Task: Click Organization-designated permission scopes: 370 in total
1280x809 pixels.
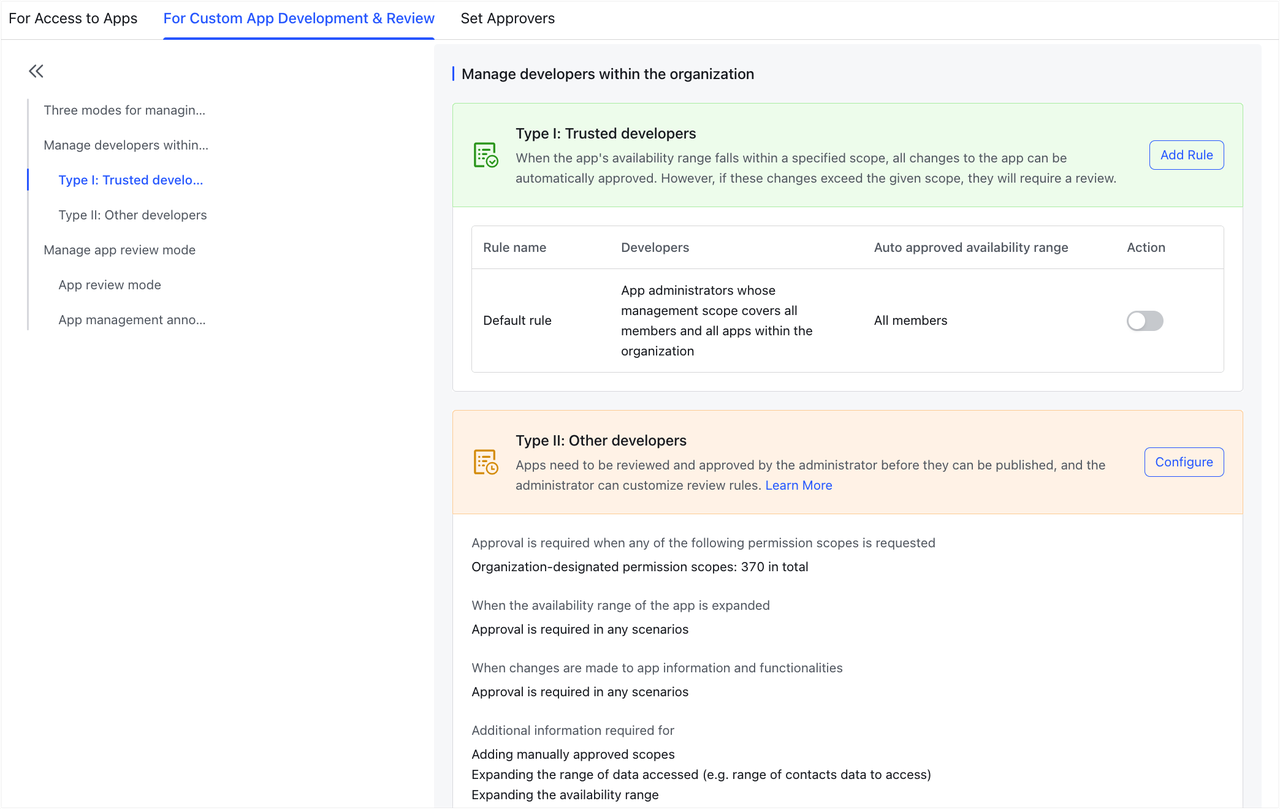Action: point(640,567)
